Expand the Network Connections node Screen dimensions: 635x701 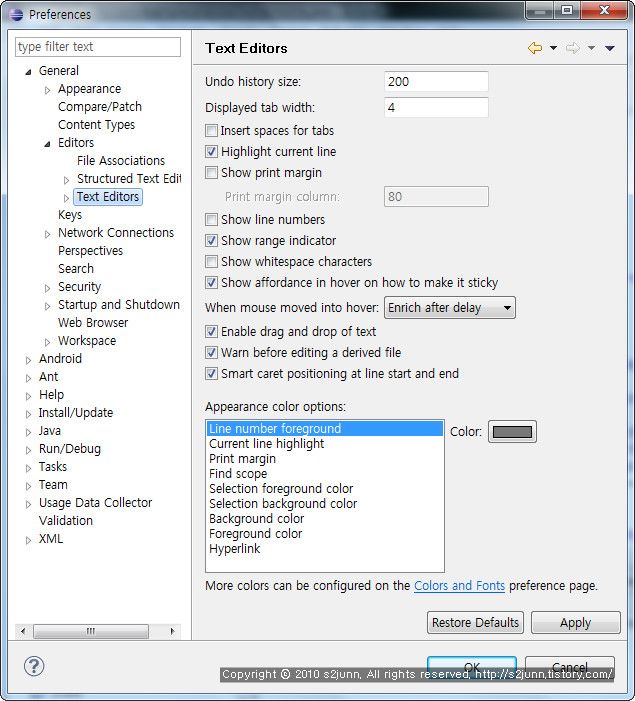pos(47,234)
